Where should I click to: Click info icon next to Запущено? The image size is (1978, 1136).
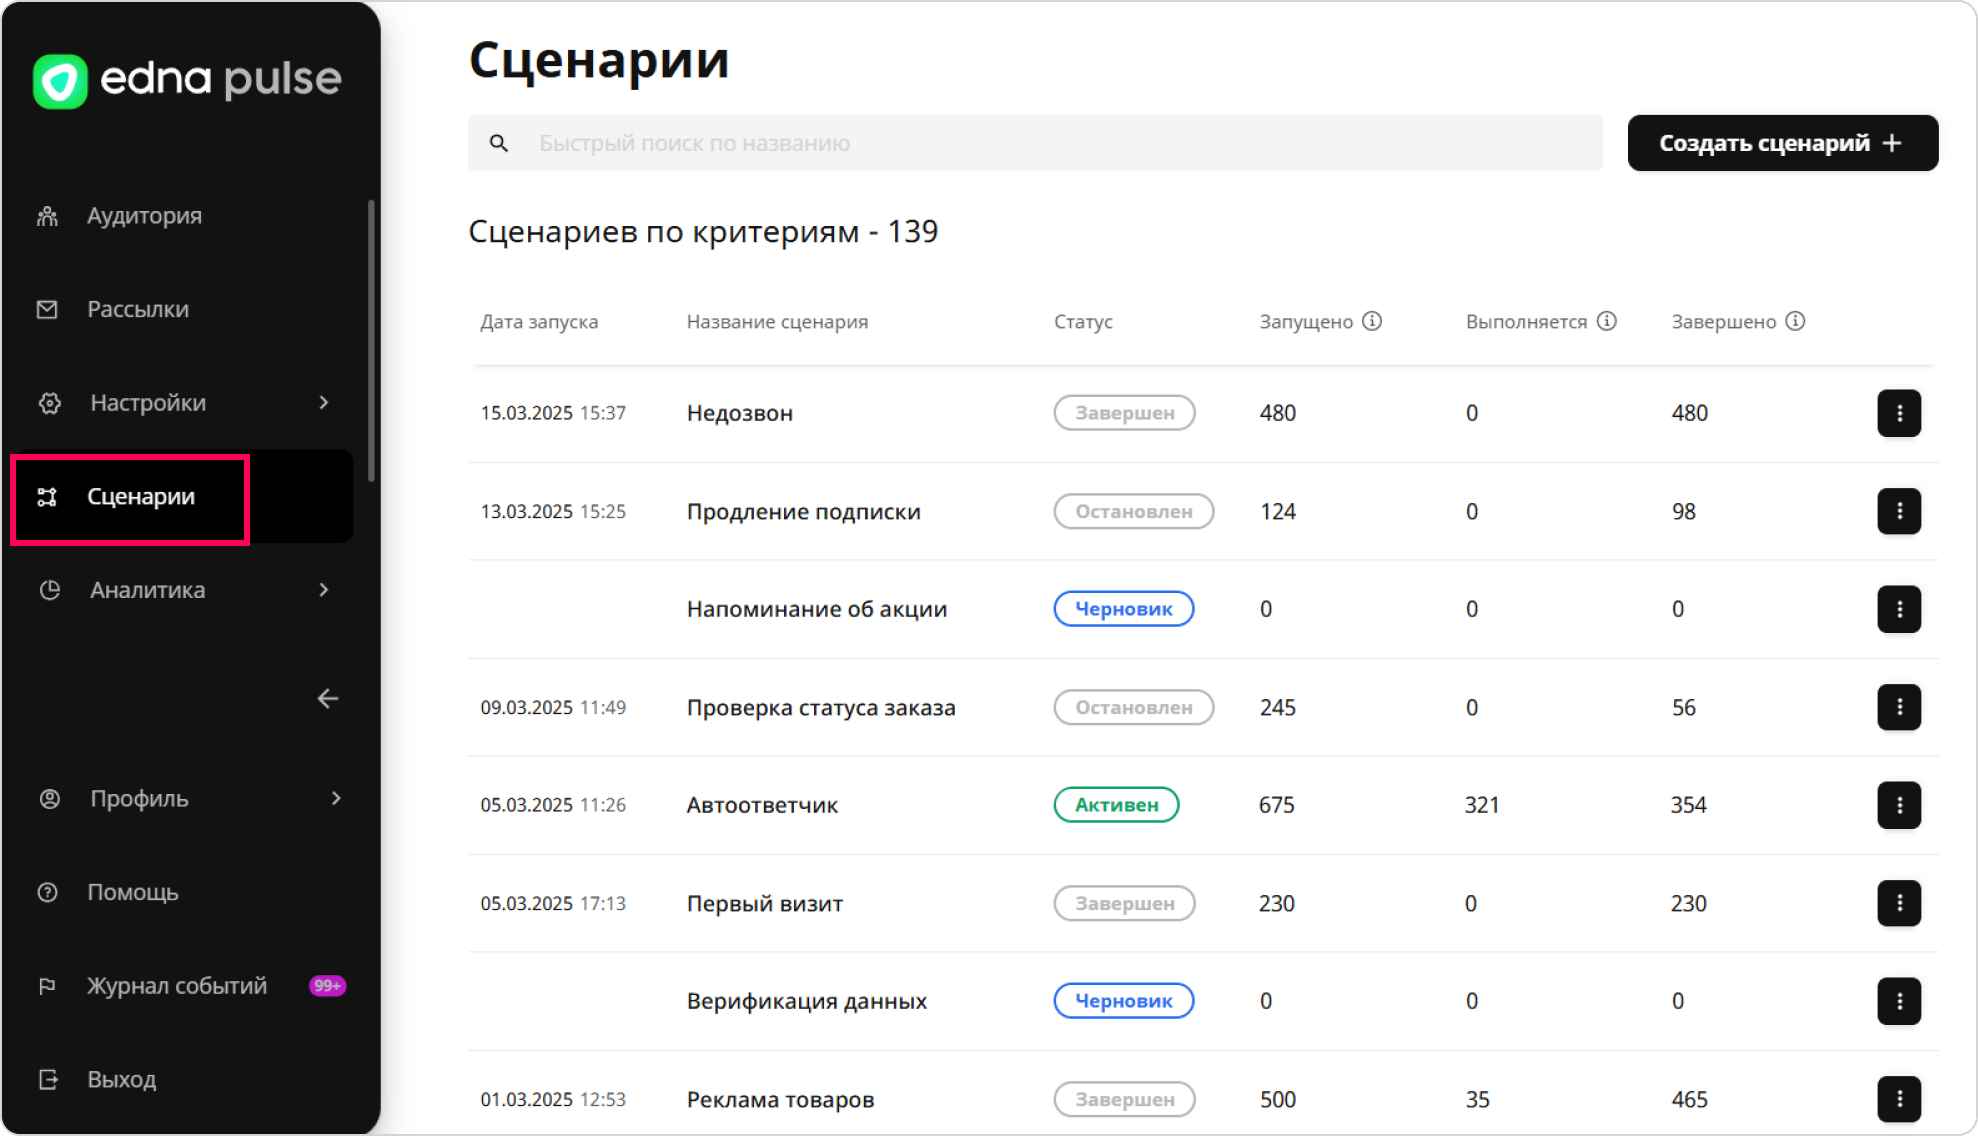point(1372,321)
